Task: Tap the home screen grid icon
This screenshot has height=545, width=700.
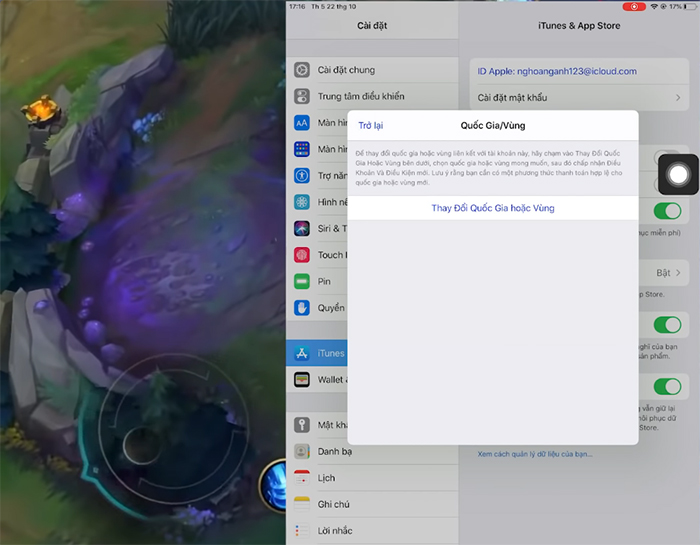Action: (302, 149)
